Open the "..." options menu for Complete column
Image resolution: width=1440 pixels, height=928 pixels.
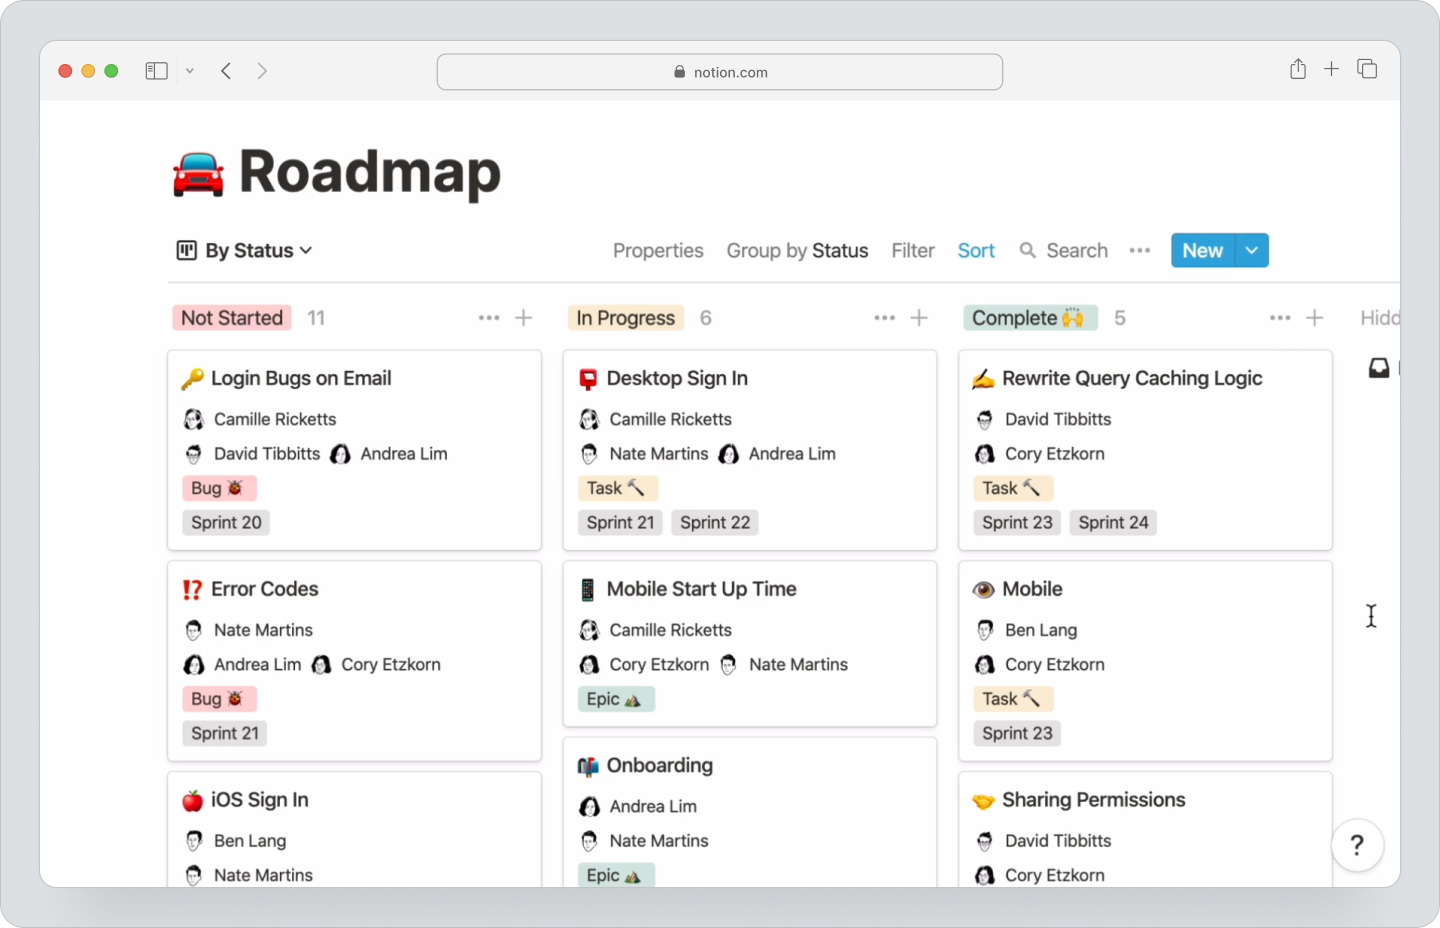1280,317
